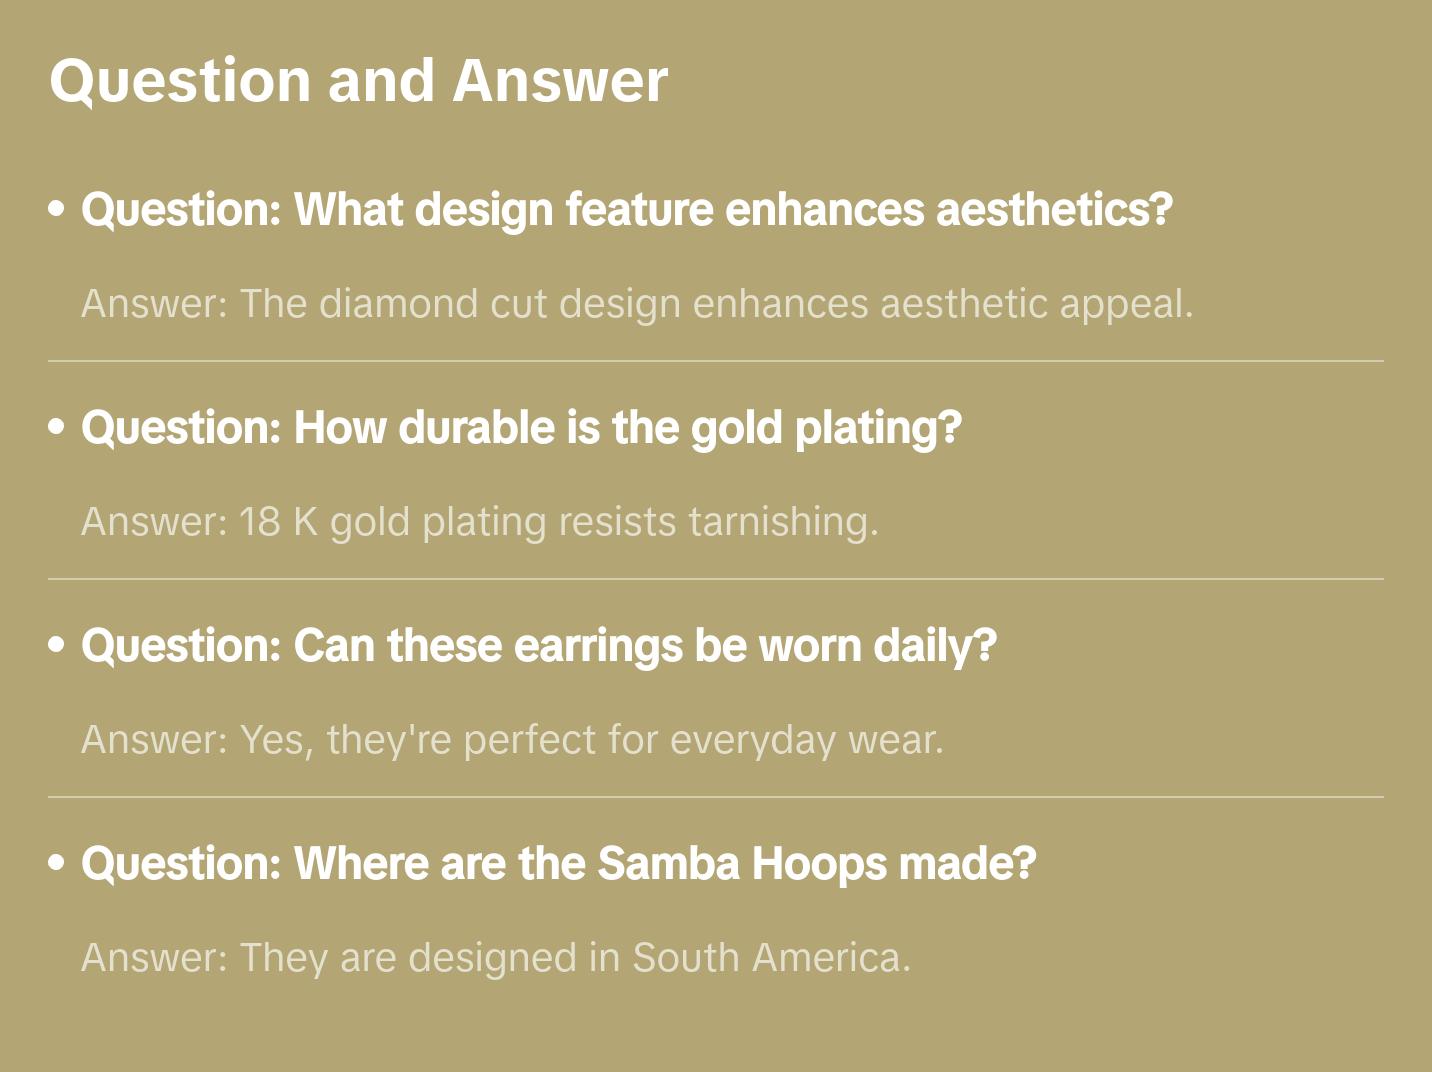Click divider line below the tarnishing answer
The image size is (1432, 1072).
point(716,579)
